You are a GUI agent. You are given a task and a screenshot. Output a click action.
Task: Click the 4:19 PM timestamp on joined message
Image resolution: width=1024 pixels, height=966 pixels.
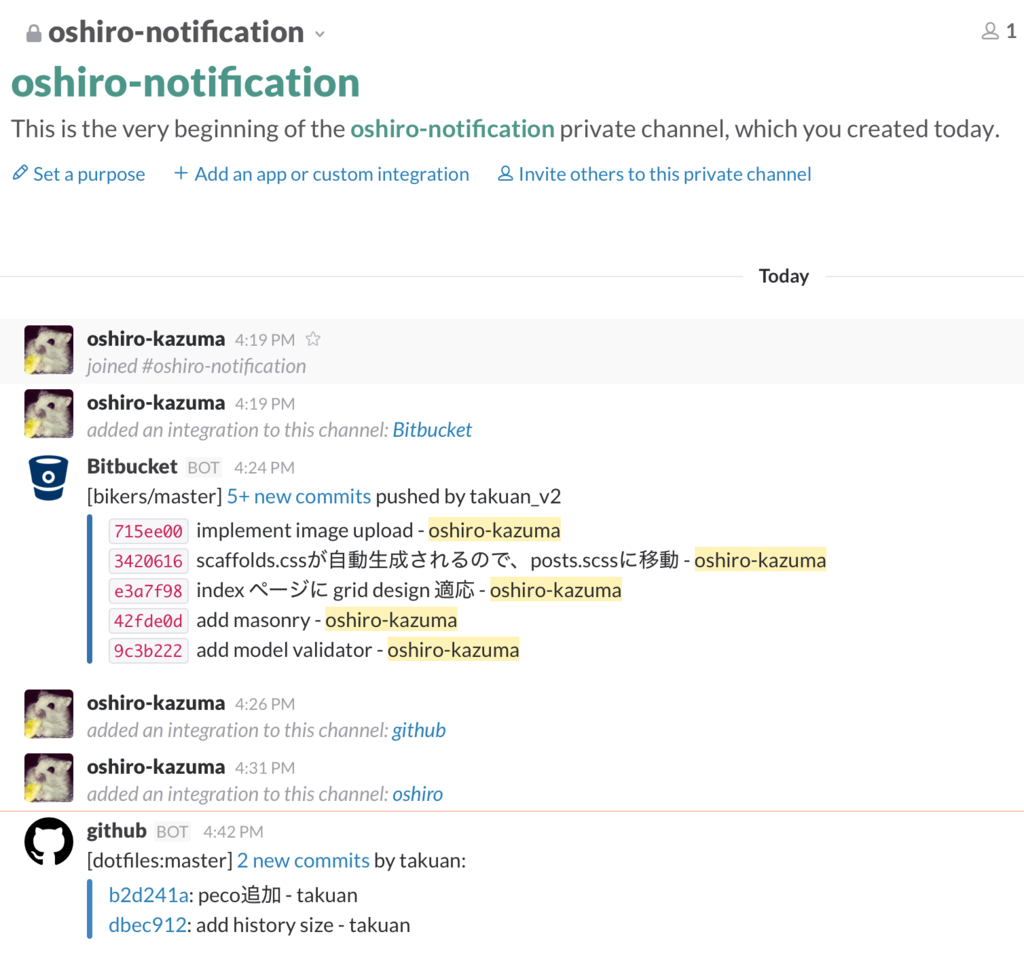[x=264, y=340]
